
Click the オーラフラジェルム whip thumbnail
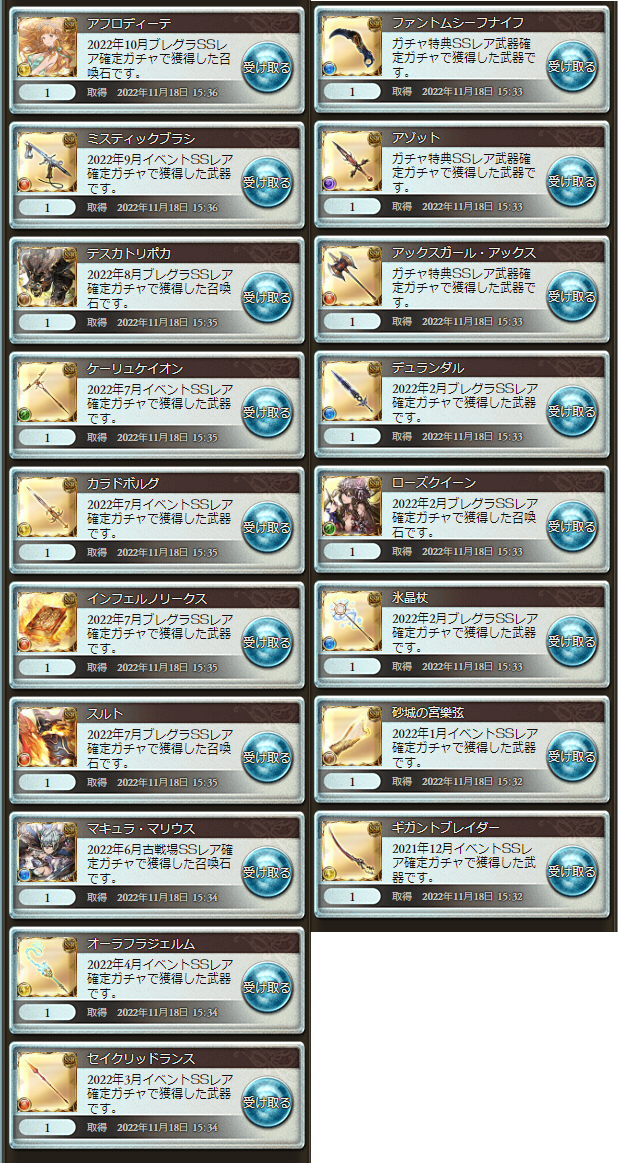pyautogui.click(x=47, y=966)
